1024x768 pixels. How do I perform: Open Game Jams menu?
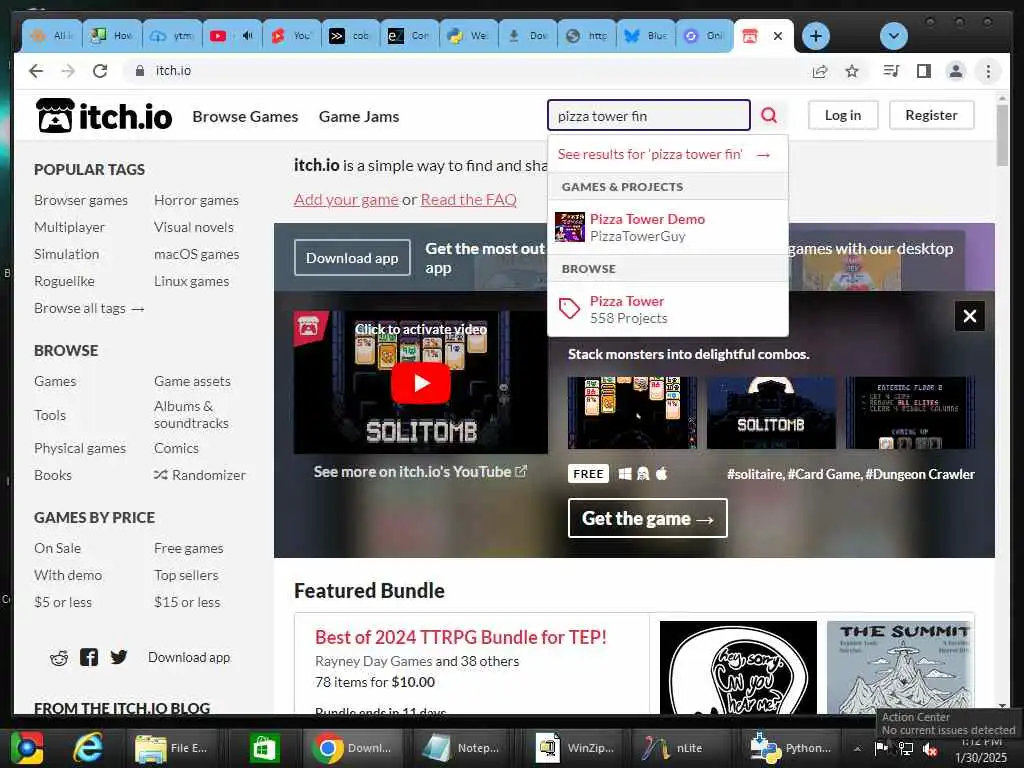[359, 116]
